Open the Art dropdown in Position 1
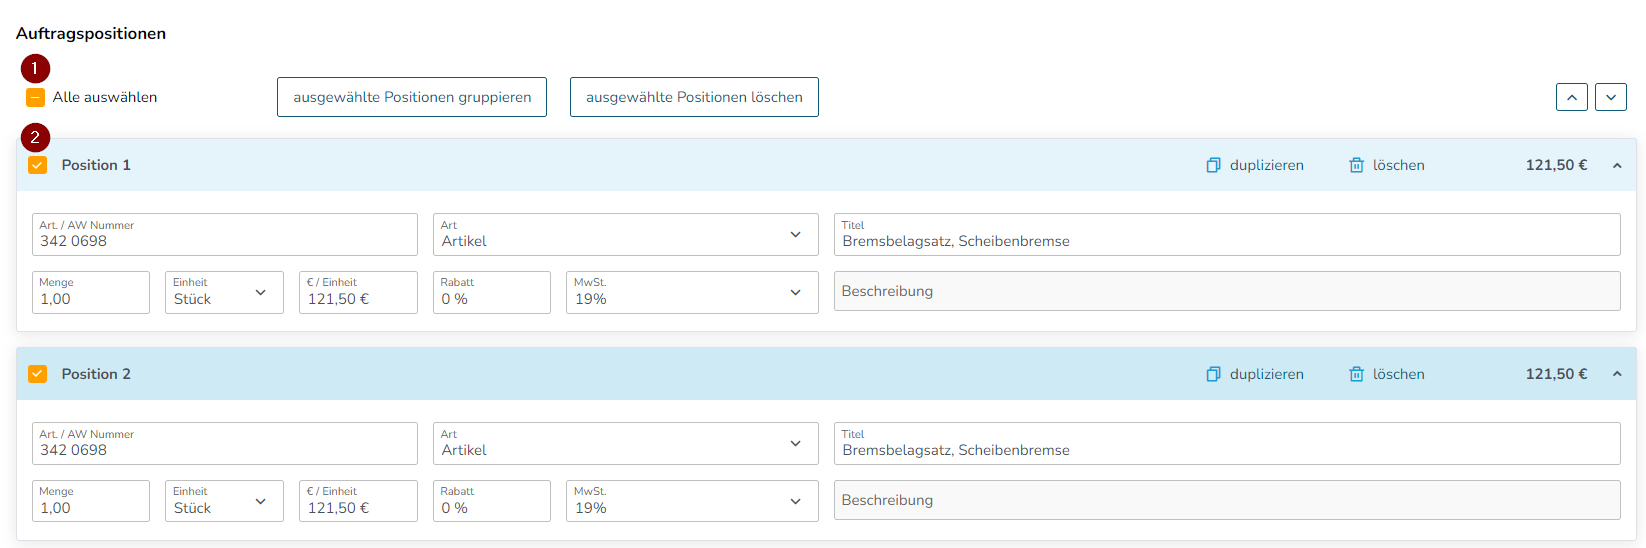1646x548 pixels. click(626, 234)
